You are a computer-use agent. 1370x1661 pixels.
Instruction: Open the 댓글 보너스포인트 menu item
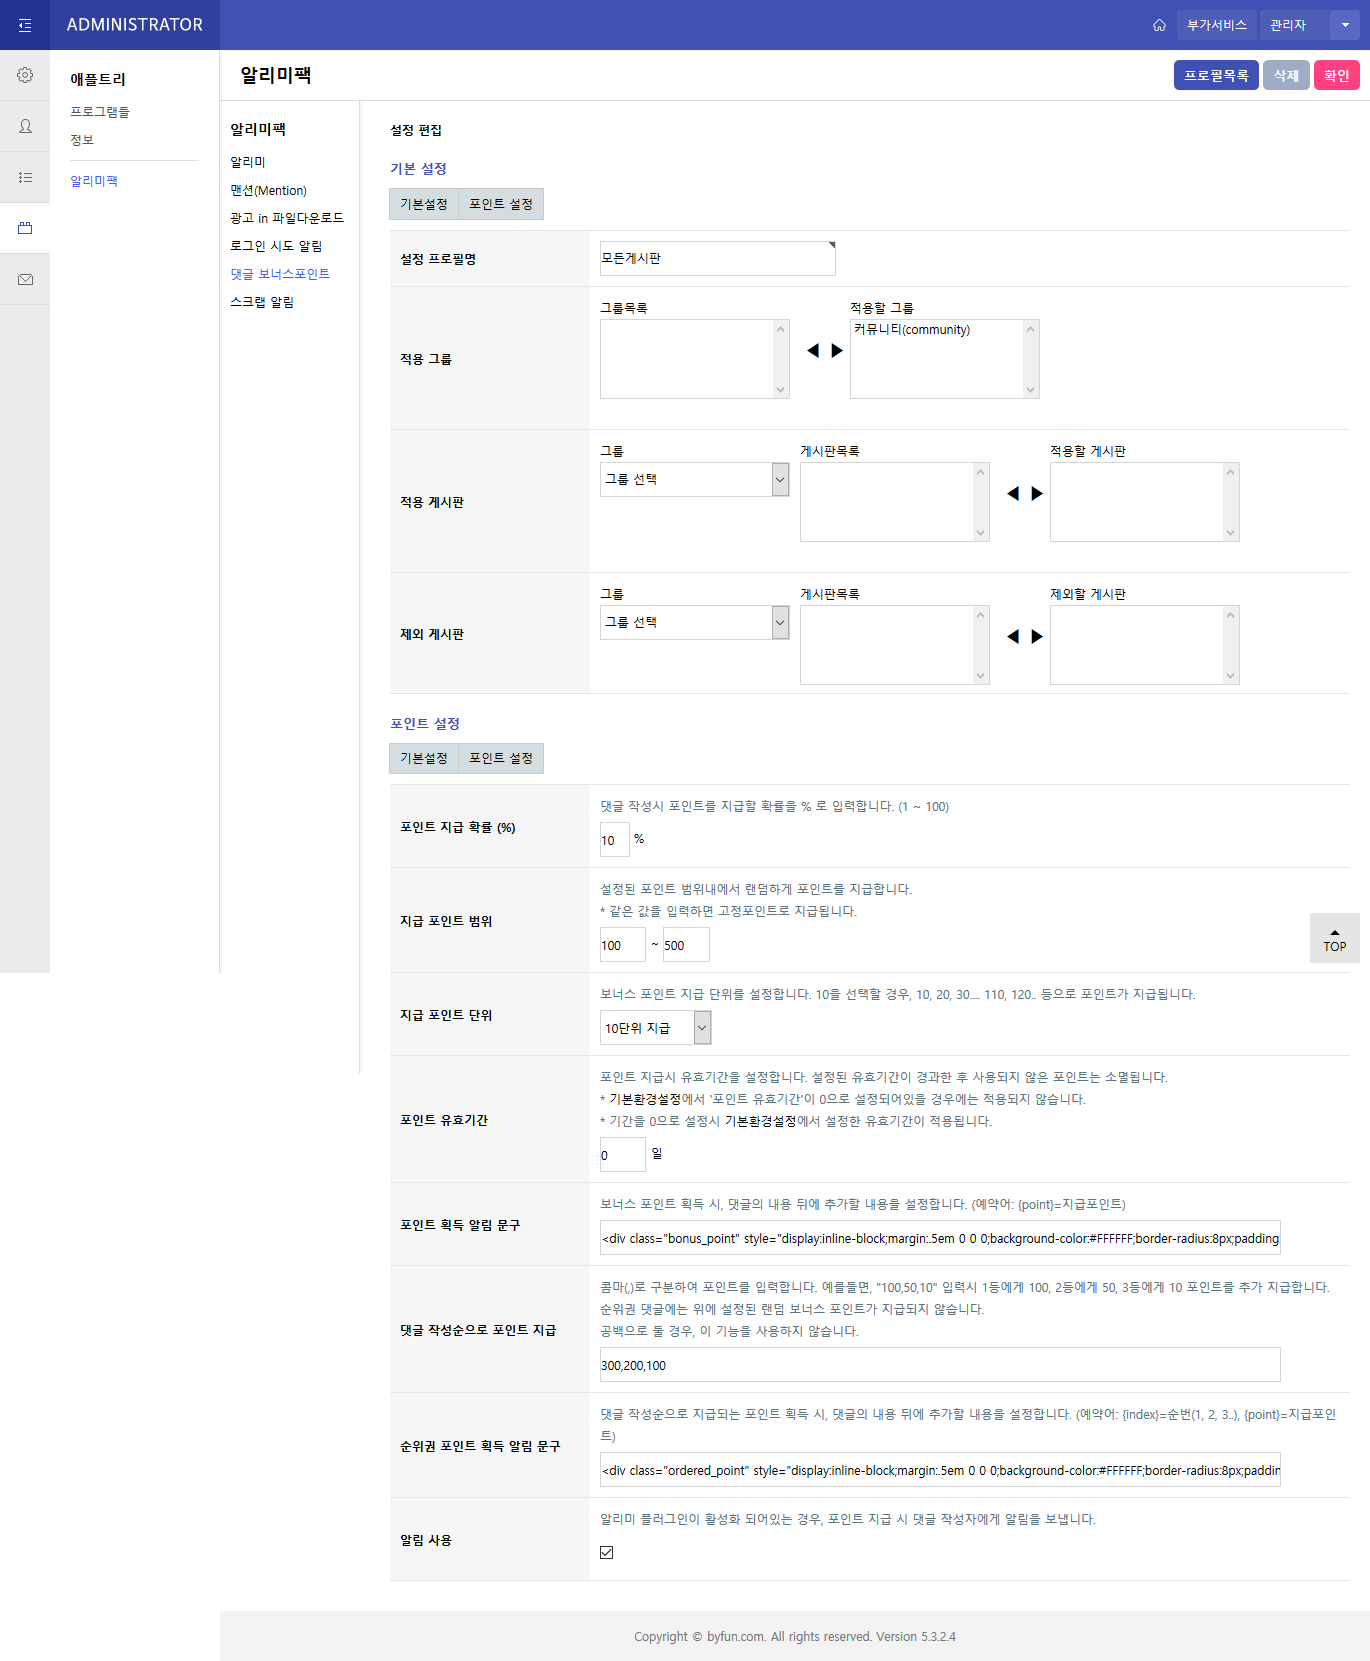coord(280,274)
